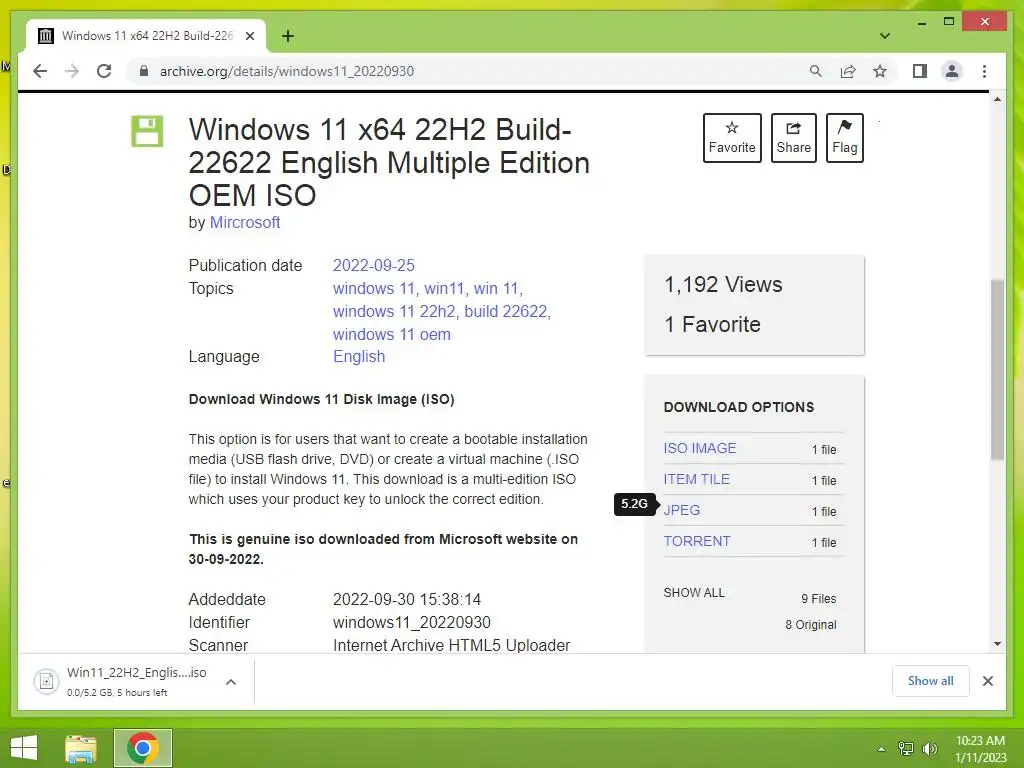Image resolution: width=1024 pixels, height=768 pixels.
Task: Open volume speaker tray icon
Action: coord(929,749)
